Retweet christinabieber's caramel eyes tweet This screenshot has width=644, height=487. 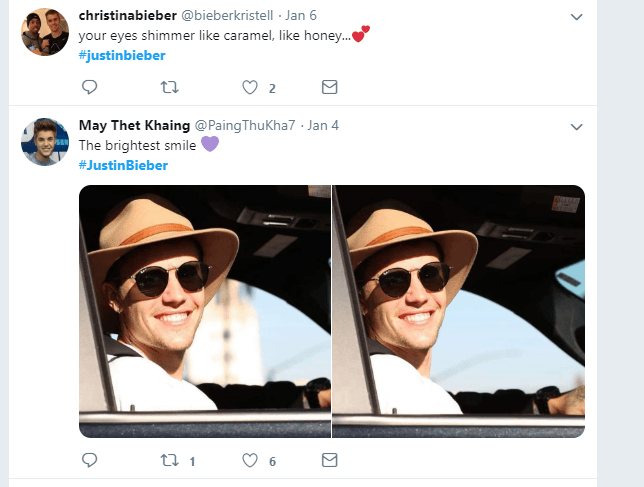click(x=170, y=87)
